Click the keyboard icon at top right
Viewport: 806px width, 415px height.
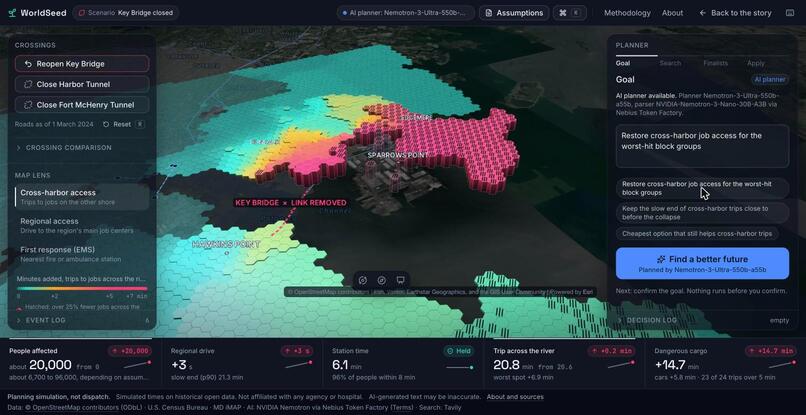click(790, 13)
